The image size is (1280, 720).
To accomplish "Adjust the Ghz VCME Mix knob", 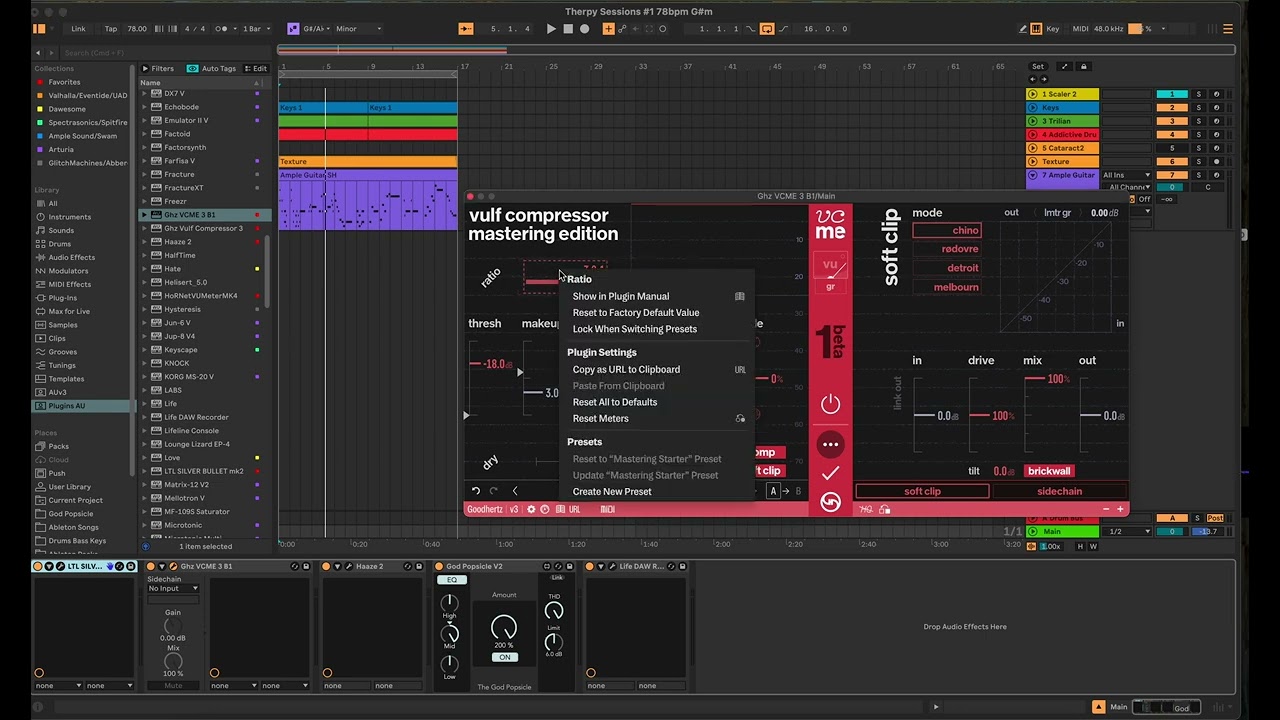I will tap(173, 660).
